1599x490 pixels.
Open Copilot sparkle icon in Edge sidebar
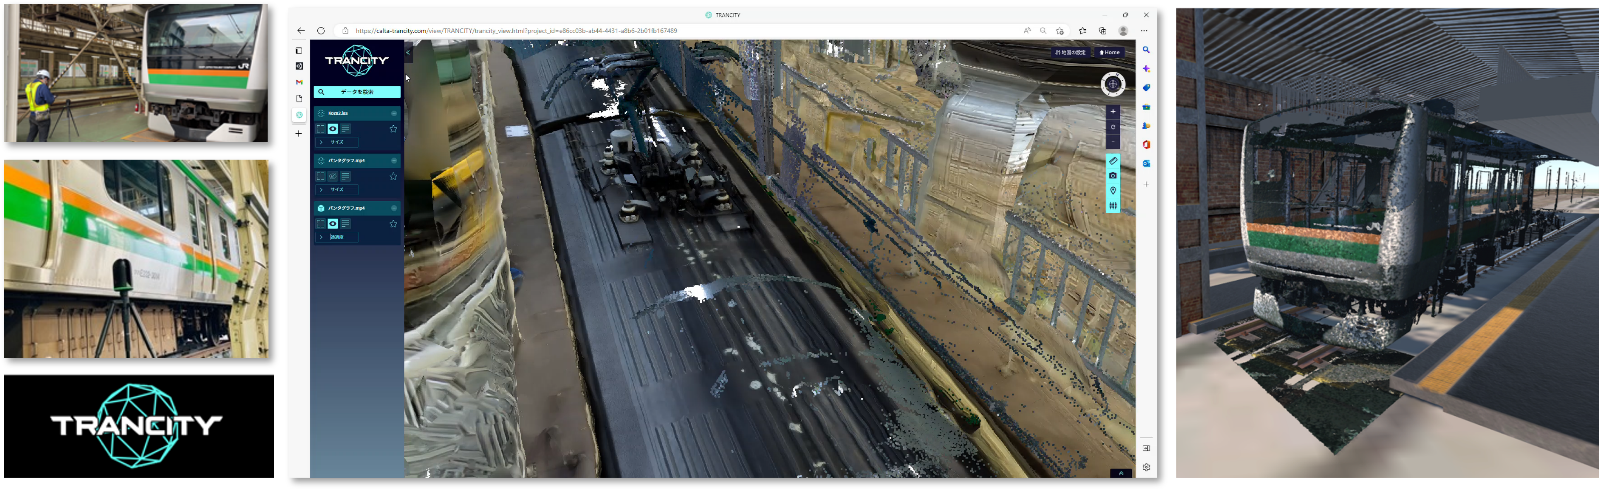(1146, 68)
